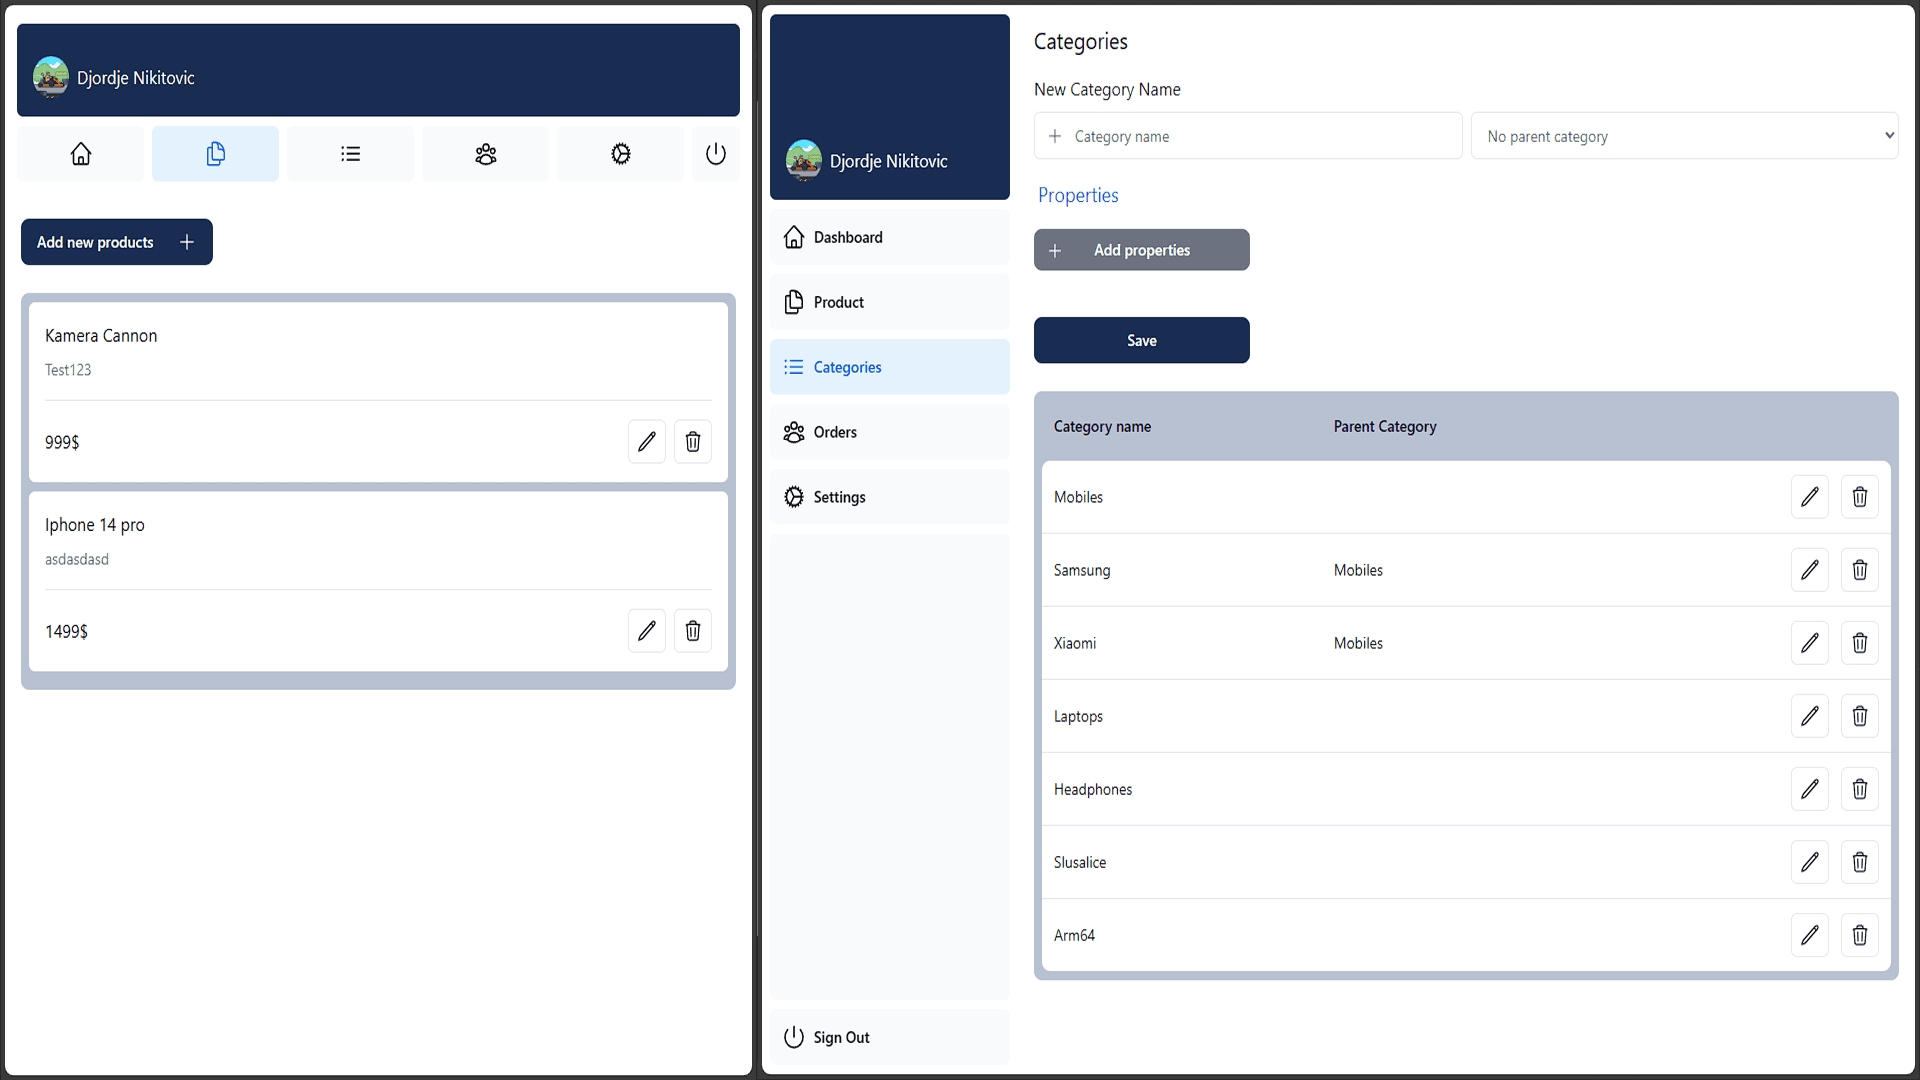The height and width of the screenshot is (1080, 1920).
Task: Click the home icon in left sidebar
Action: [80, 153]
